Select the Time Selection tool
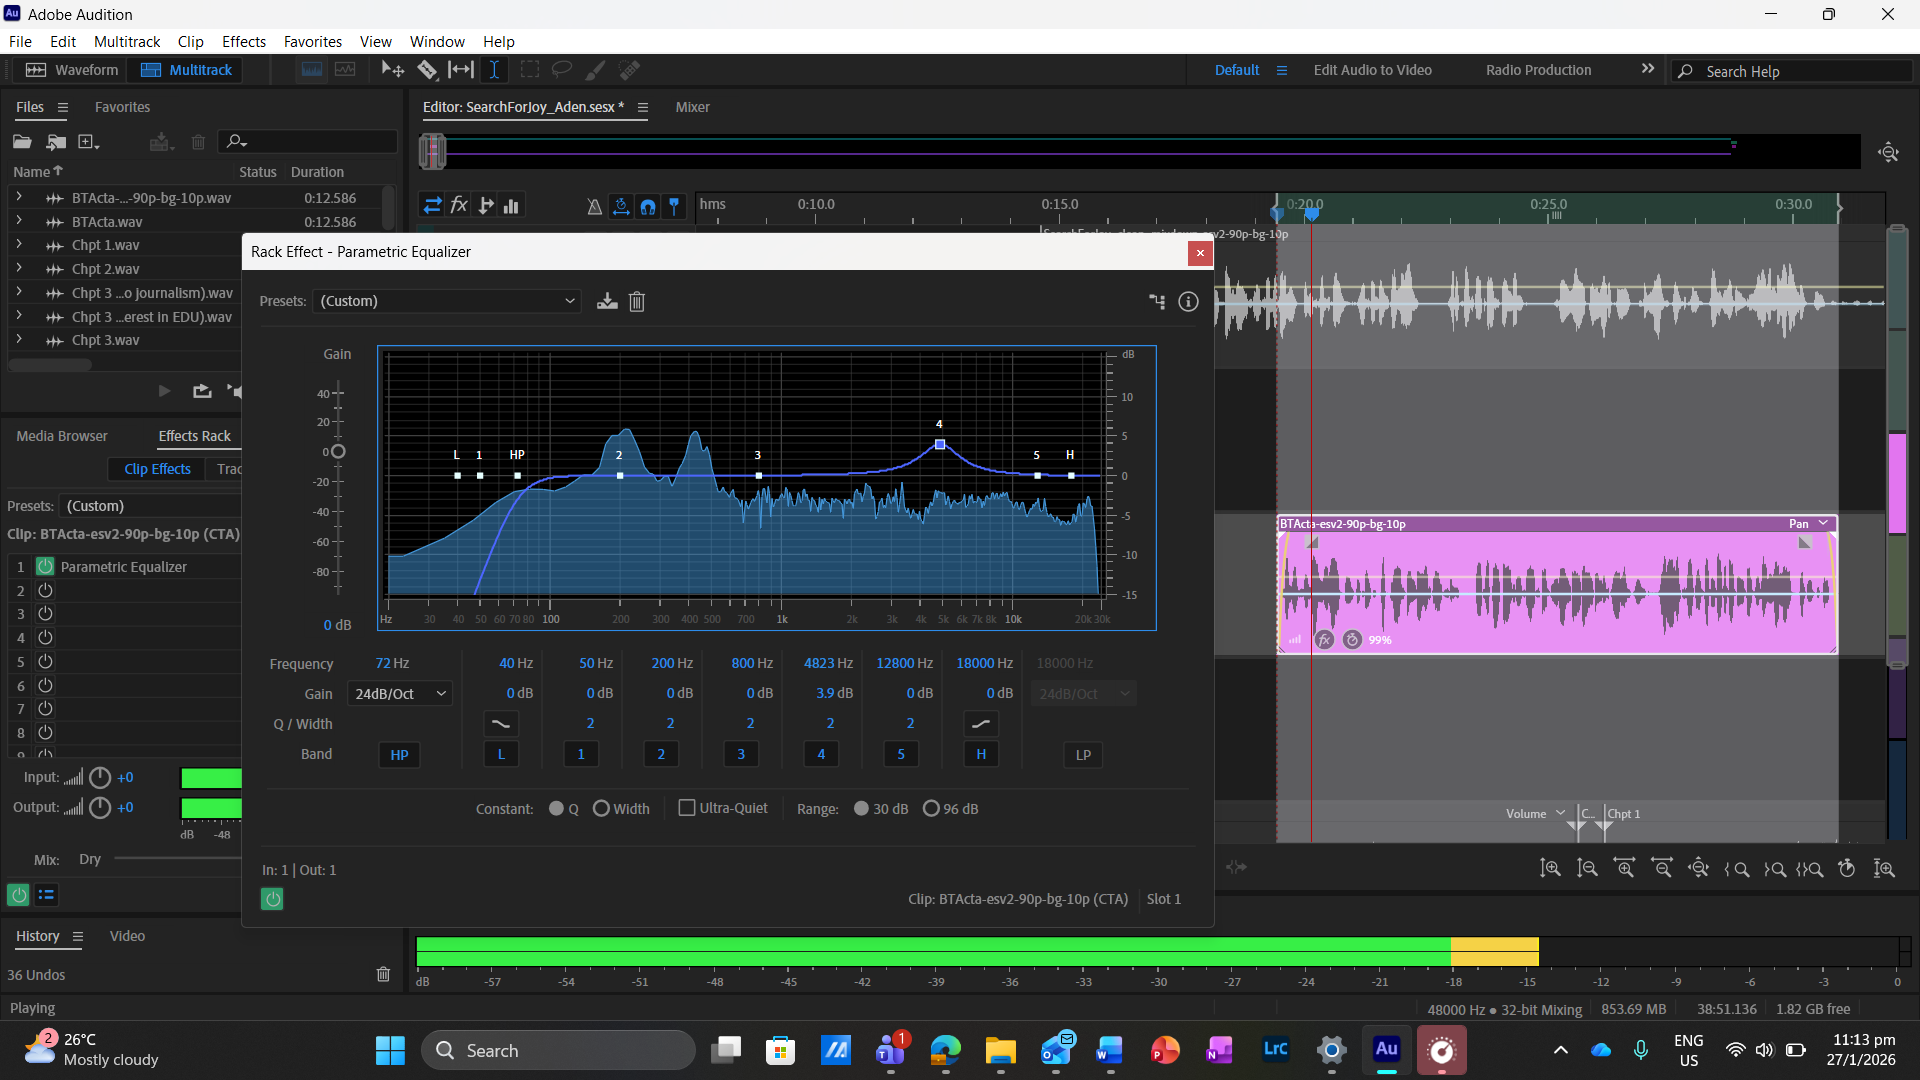 (494, 70)
